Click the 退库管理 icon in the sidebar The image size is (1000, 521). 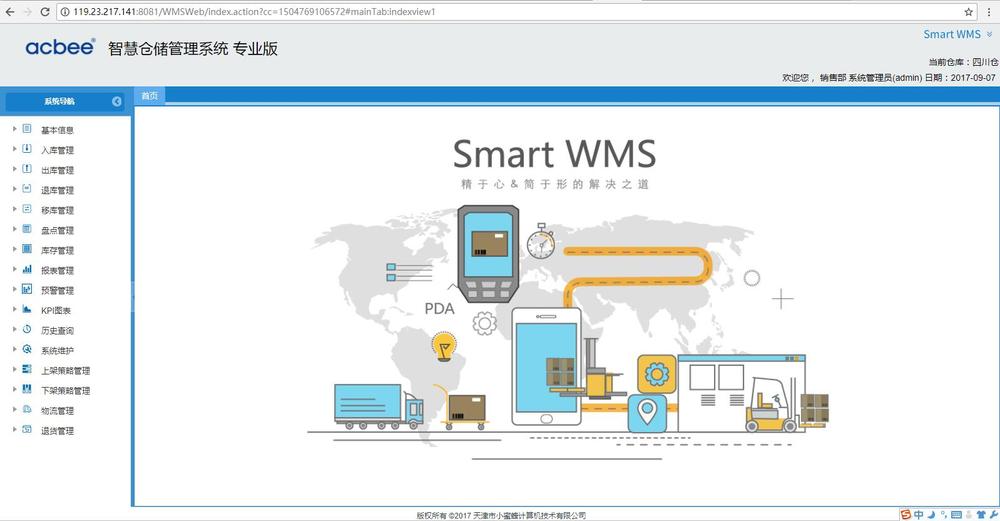27,189
